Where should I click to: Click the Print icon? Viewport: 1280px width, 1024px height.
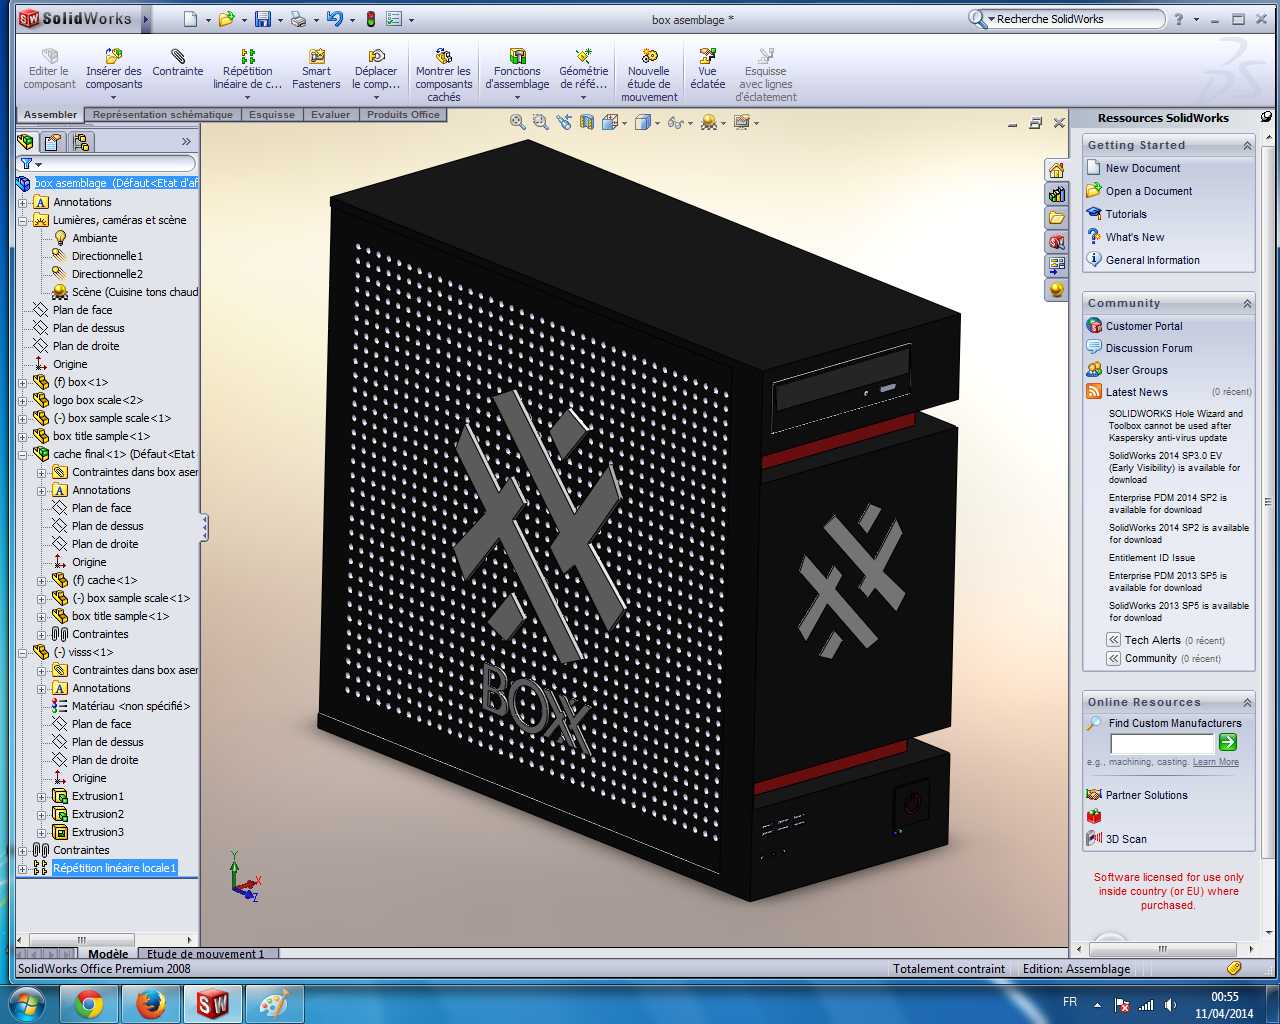[x=298, y=19]
